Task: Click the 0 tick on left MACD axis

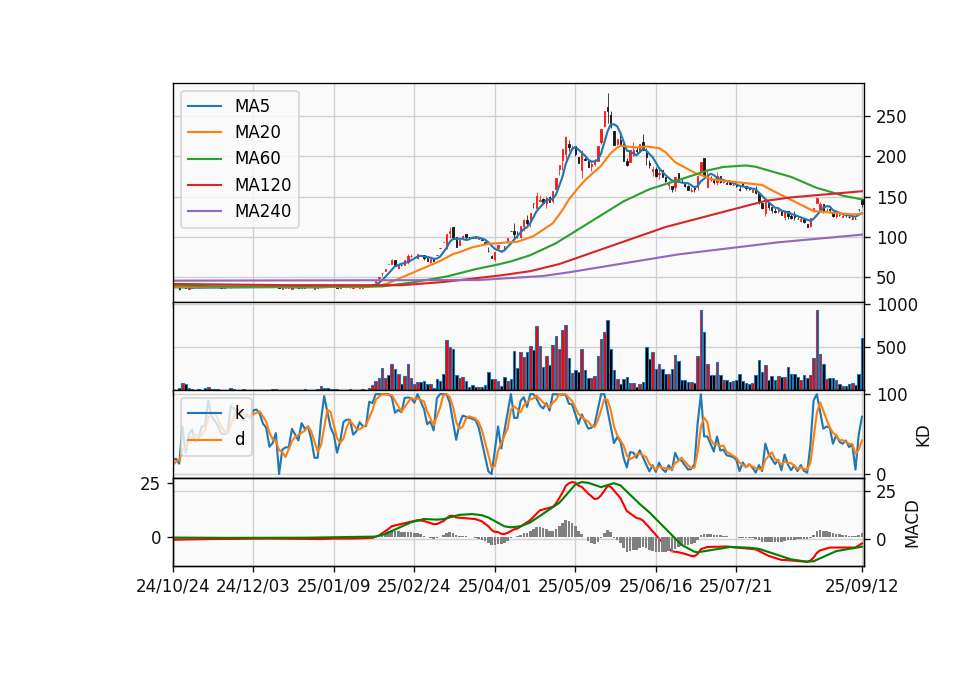Action: click(x=156, y=538)
